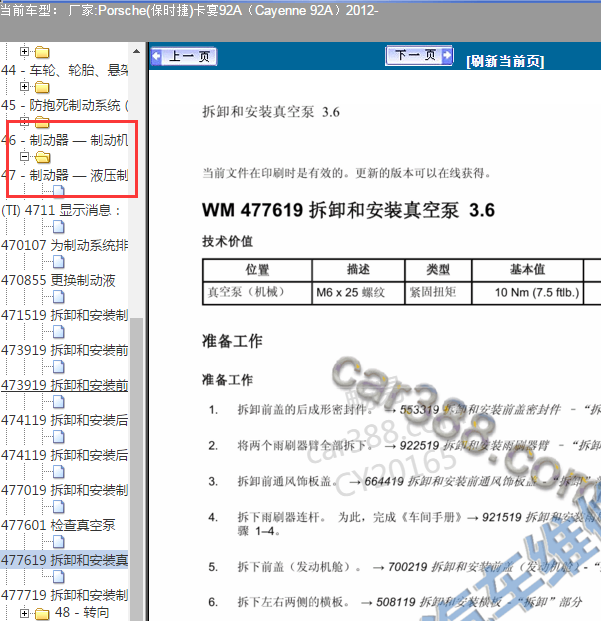This screenshot has width=601, height=621.
Task: Select tree item 46 - 制动器 — 制动机
Action: pos(65,140)
